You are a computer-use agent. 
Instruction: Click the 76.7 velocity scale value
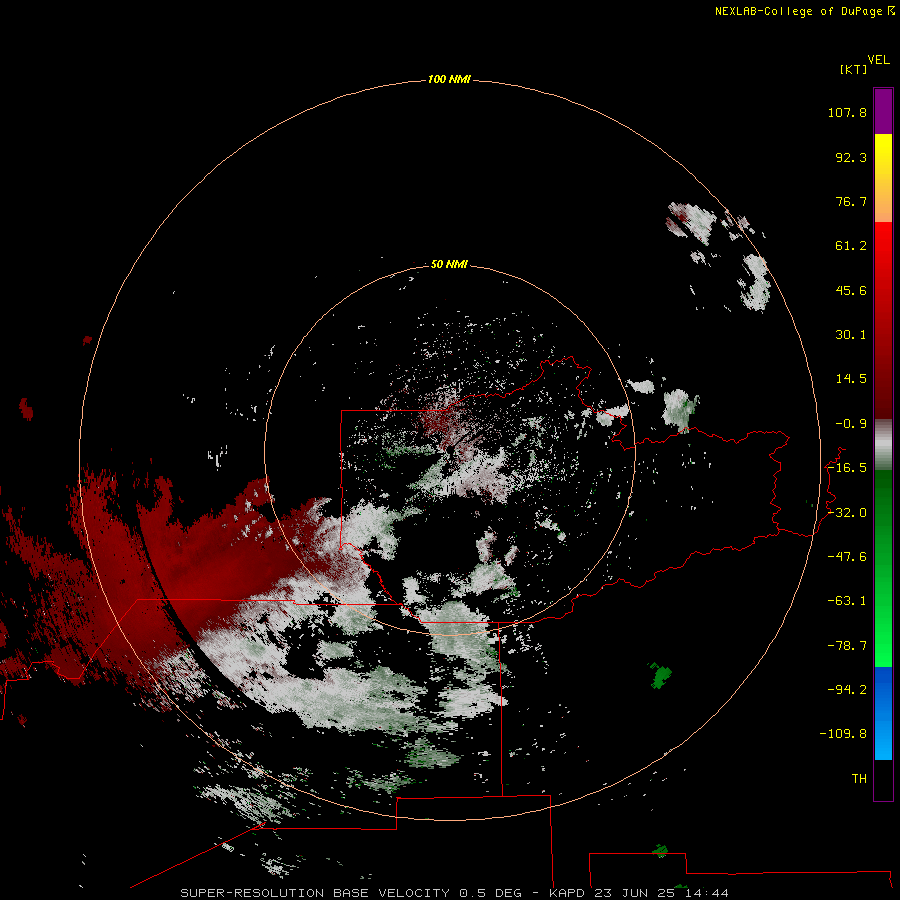(851, 201)
